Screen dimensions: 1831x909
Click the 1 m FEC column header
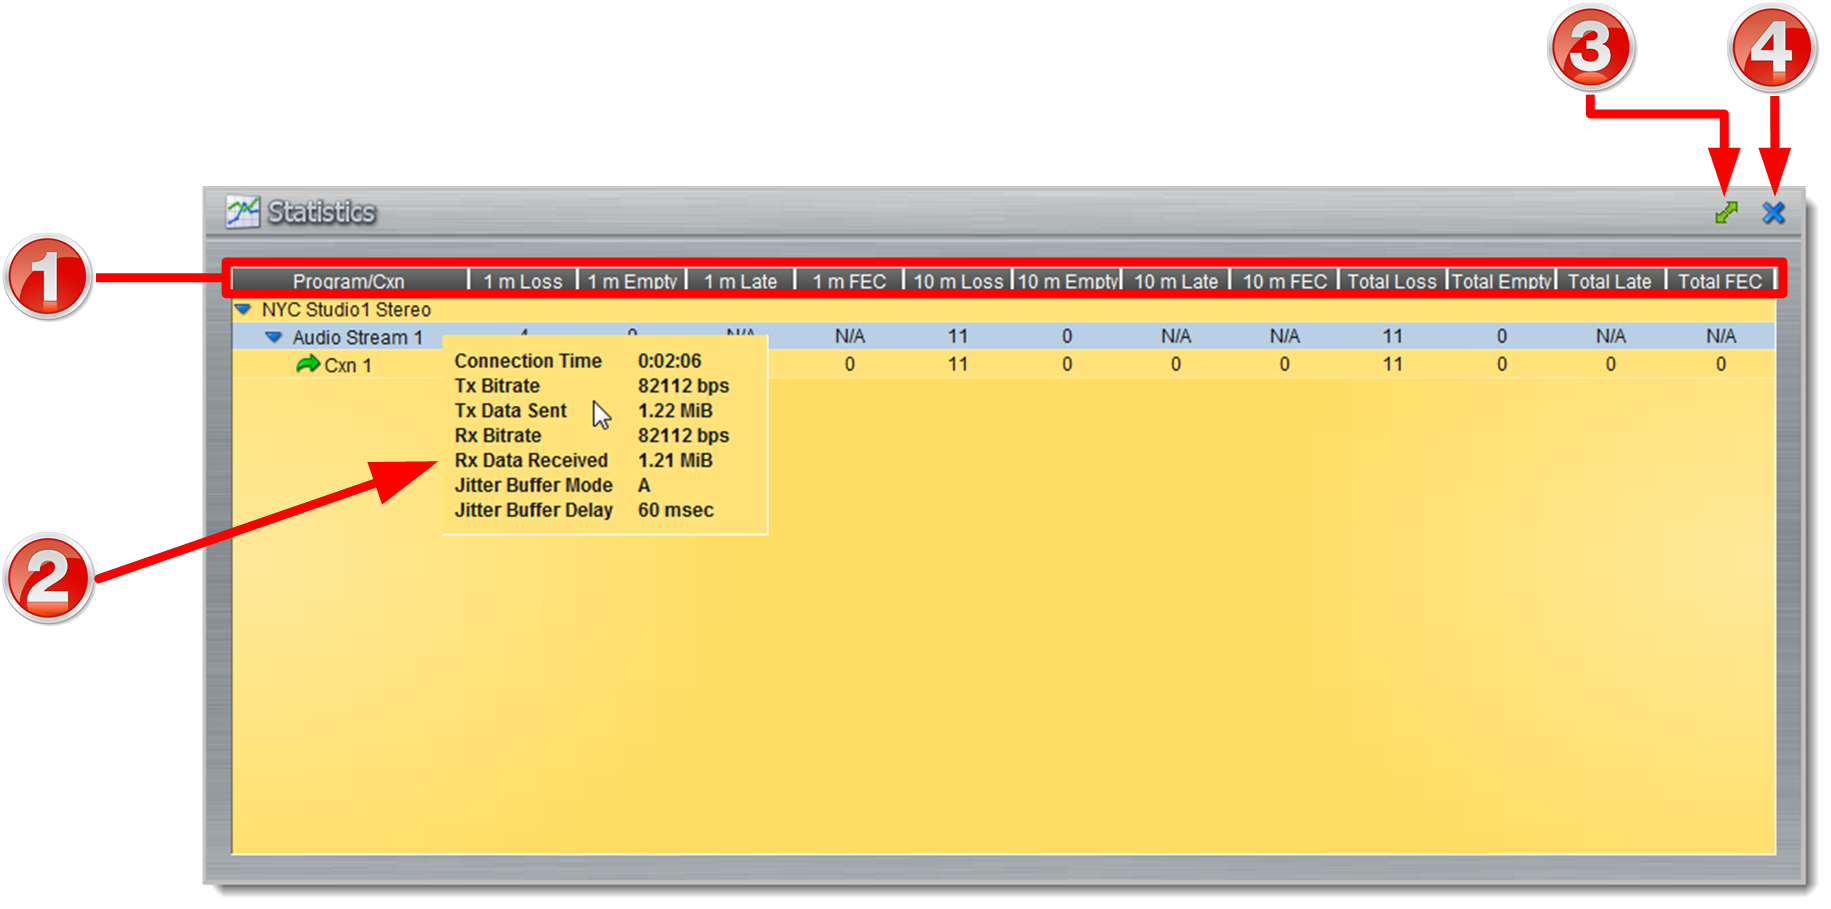[x=849, y=282]
